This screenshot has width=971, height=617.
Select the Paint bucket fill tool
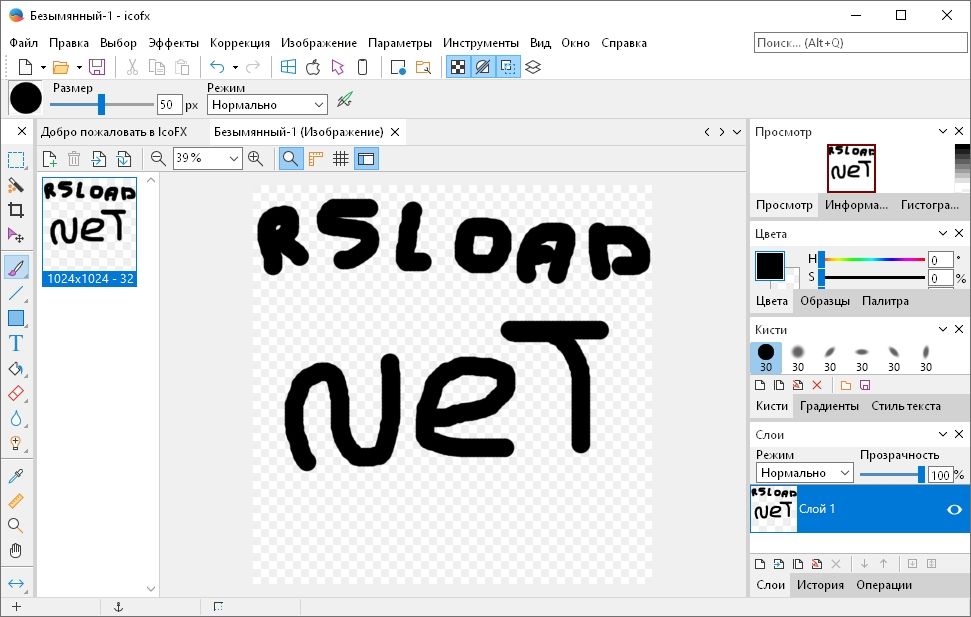point(16,369)
